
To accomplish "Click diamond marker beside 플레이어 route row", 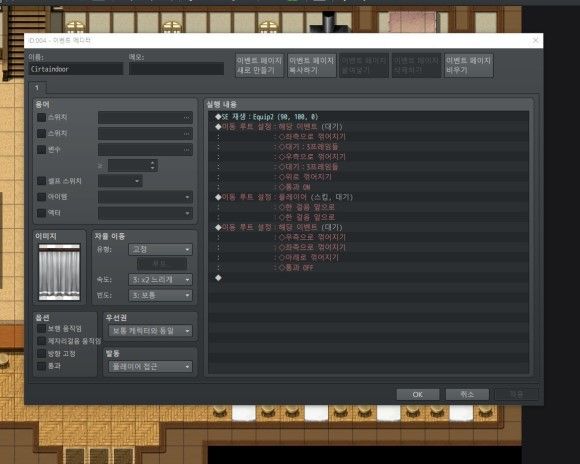I will pyautogui.click(x=218, y=197).
